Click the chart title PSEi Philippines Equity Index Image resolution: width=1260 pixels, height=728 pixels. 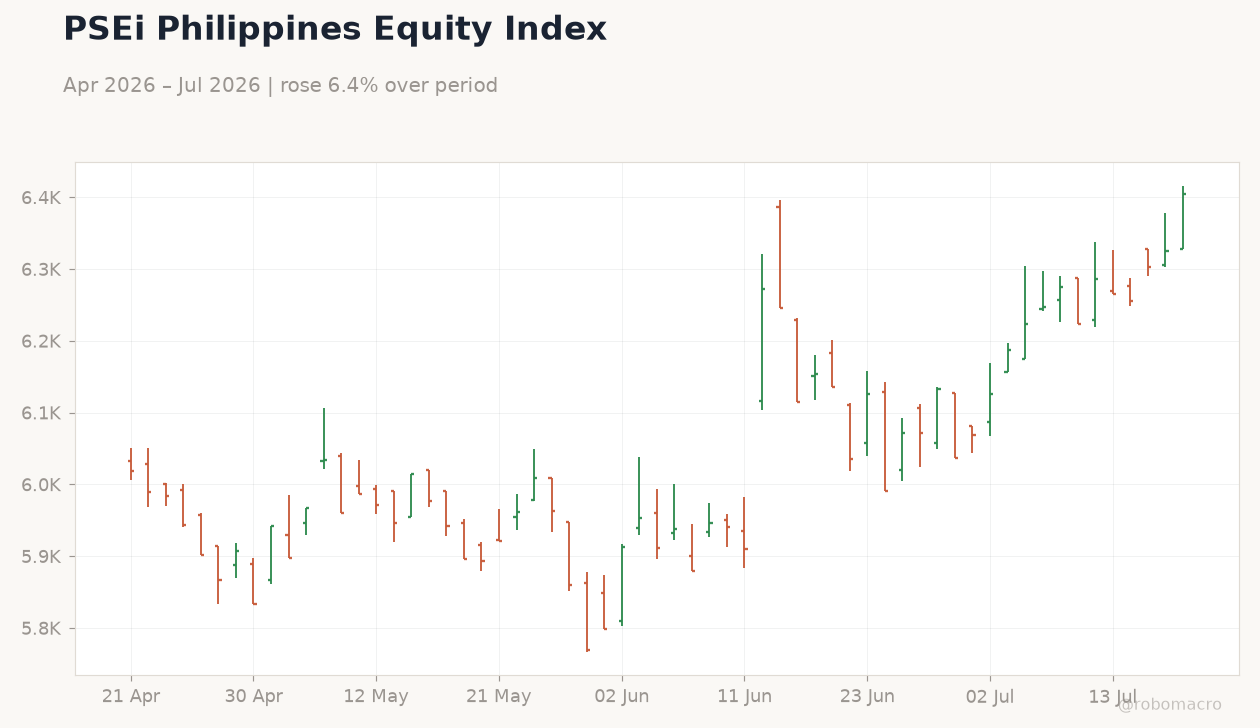(335, 30)
